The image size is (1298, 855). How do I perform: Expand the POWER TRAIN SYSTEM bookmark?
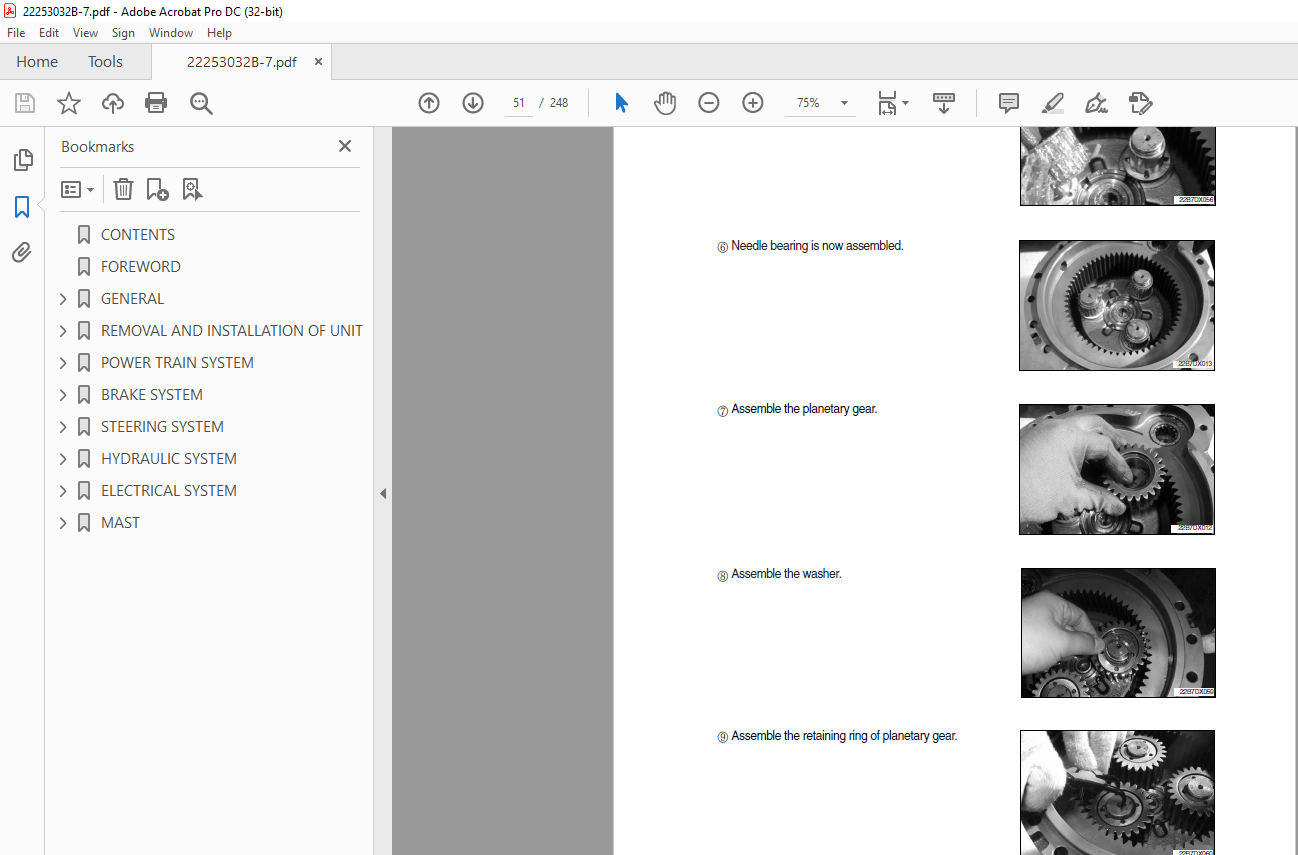pyautogui.click(x=63, y=363)
